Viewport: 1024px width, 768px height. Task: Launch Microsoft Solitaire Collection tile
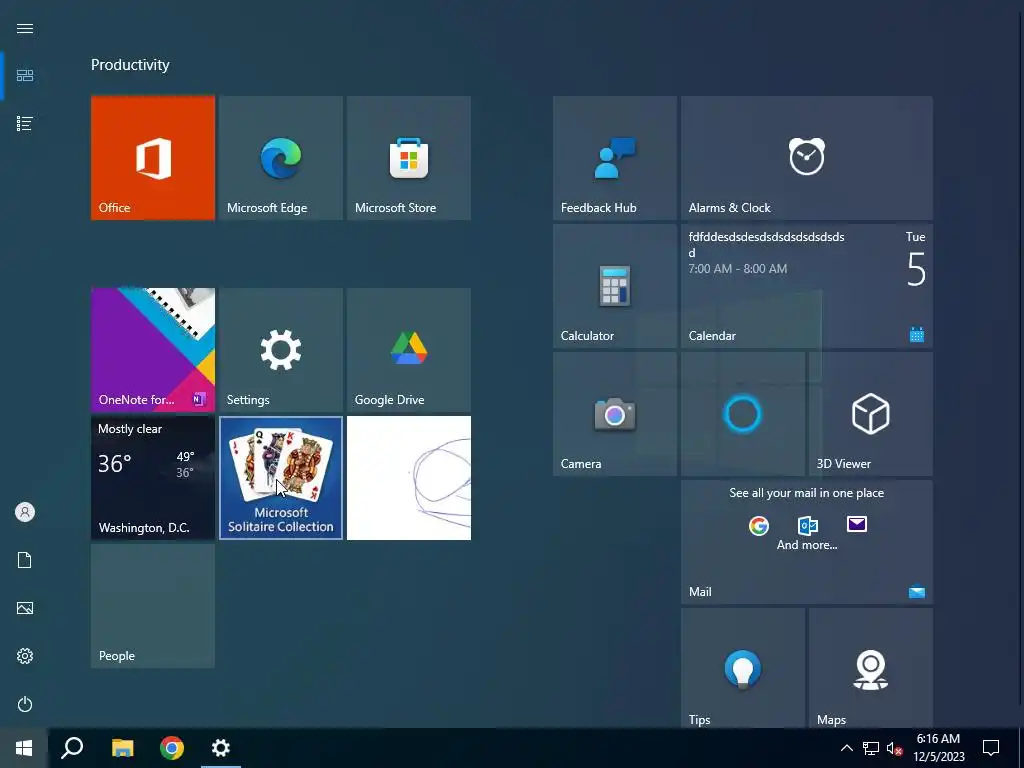(x=281, y=478)
